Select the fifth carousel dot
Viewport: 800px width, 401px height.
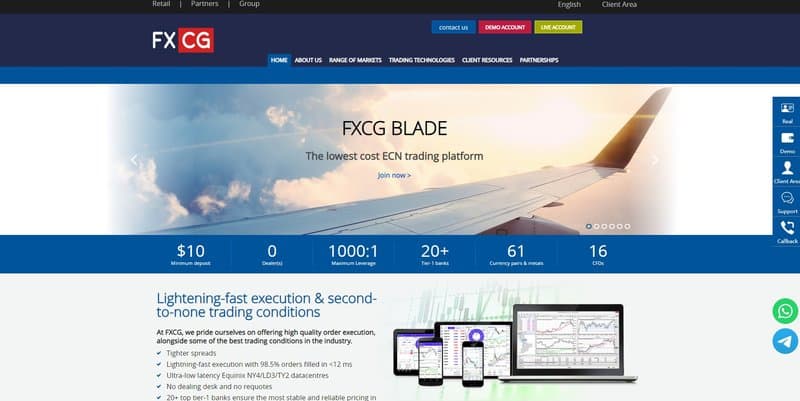click(x=619, y=226)
